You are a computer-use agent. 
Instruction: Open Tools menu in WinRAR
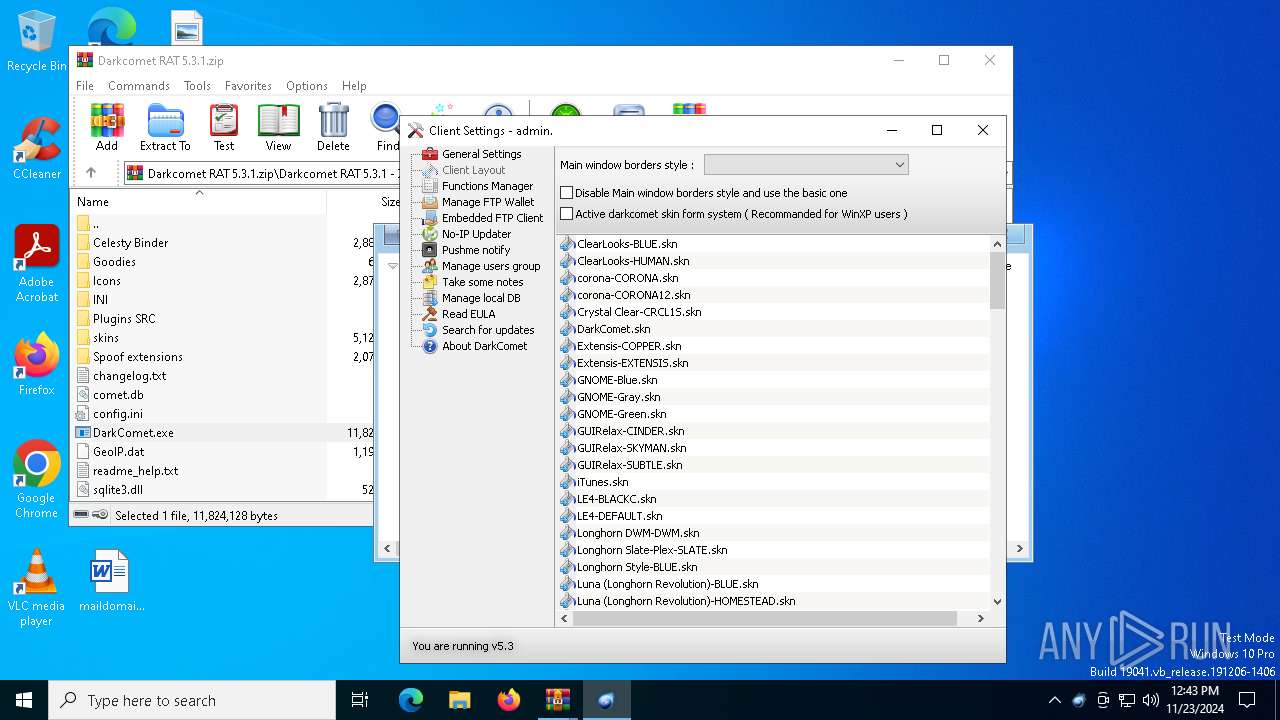[x=197, y=86]
